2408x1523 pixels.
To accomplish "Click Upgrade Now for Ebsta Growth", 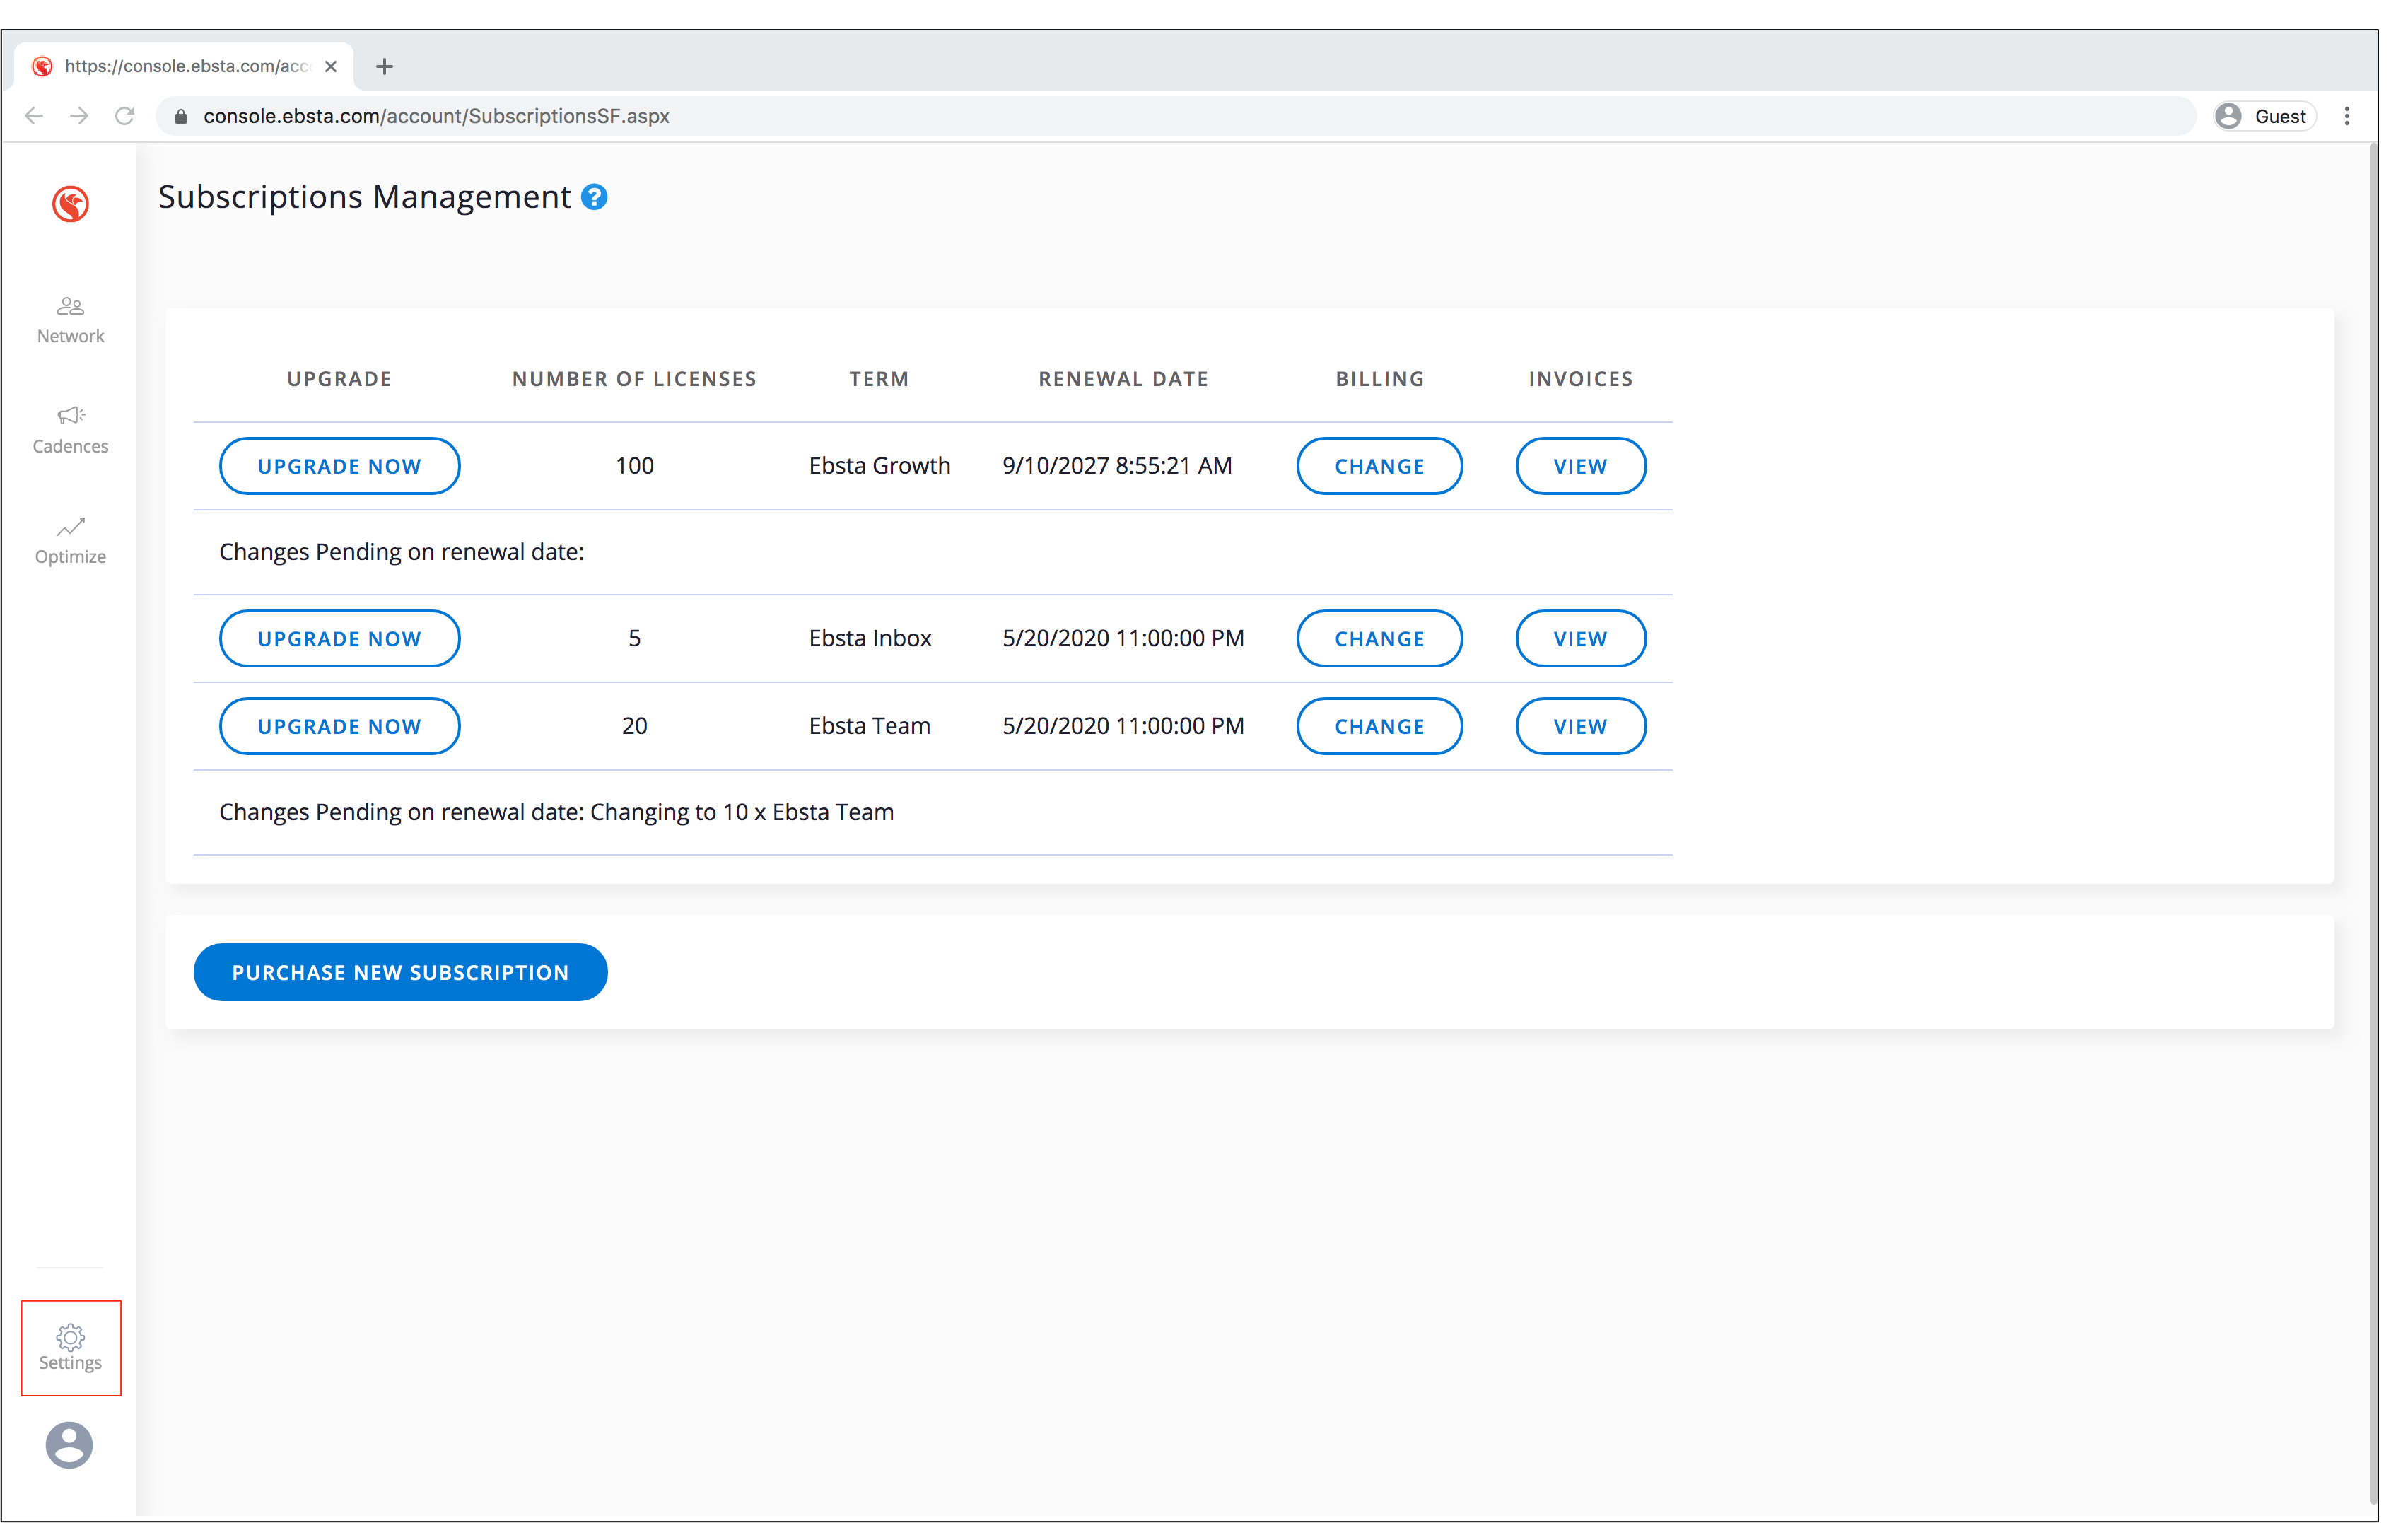I will click(x=339, y=466).
